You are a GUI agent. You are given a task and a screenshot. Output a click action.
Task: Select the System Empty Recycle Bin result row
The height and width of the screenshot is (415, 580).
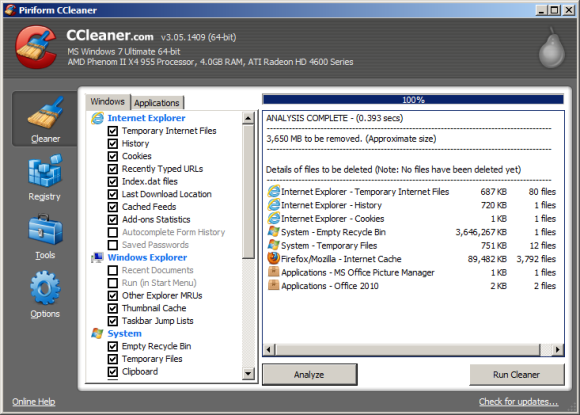click(411, 232)
